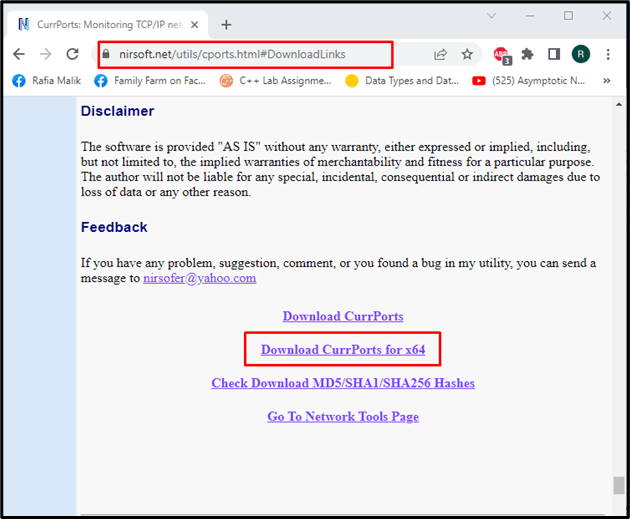Expand the tab search chevron
Screen dimensions: 630x519
click(491, 16)
